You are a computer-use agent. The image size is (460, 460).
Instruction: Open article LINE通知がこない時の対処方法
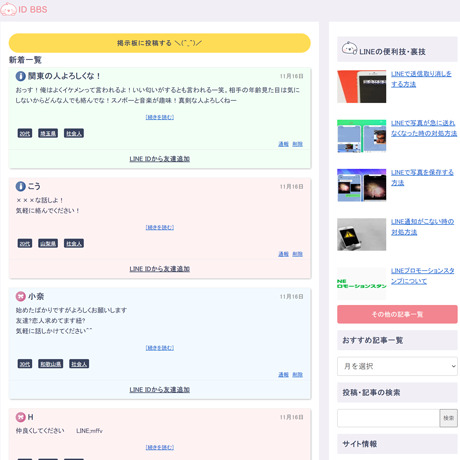coord(422,227)
